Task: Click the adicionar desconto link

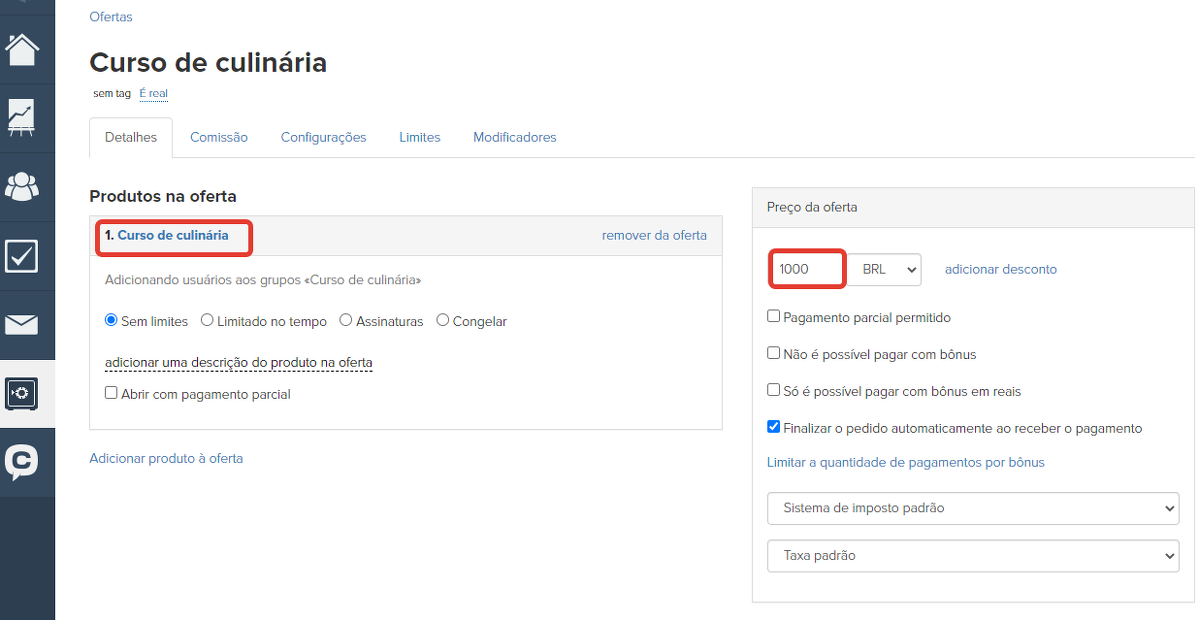Action: point(1000,269)
